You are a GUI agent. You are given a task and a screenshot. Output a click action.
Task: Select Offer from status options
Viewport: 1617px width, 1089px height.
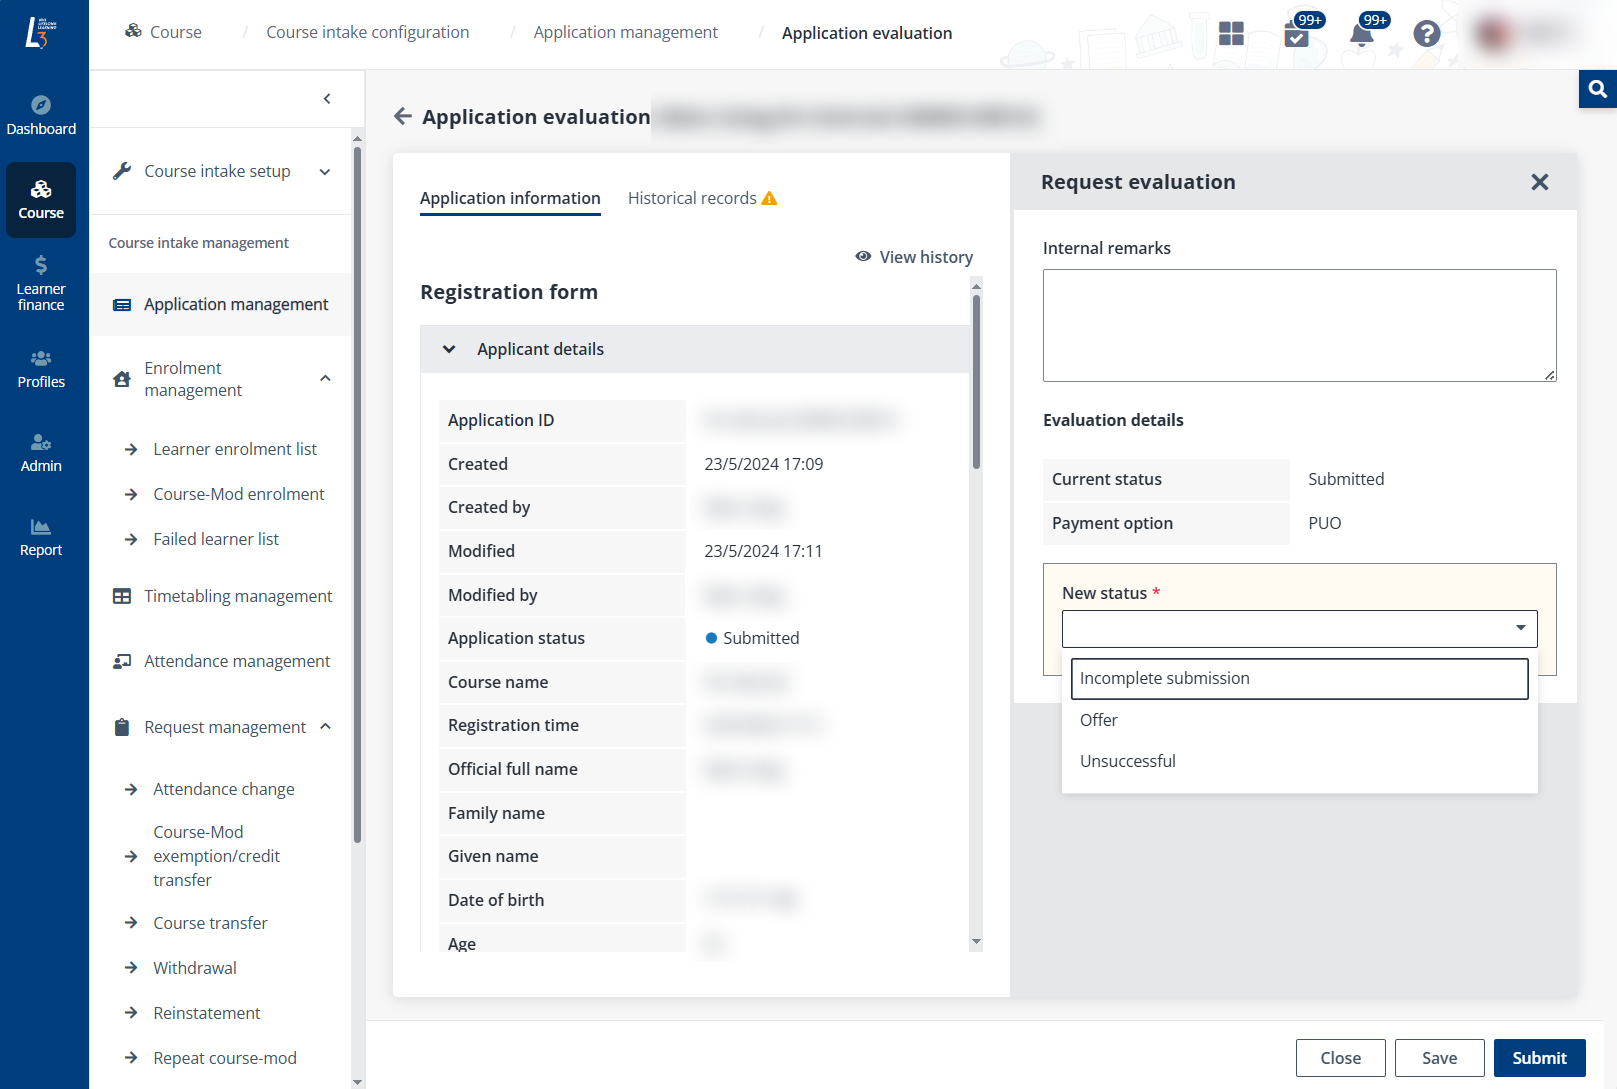1099,720
